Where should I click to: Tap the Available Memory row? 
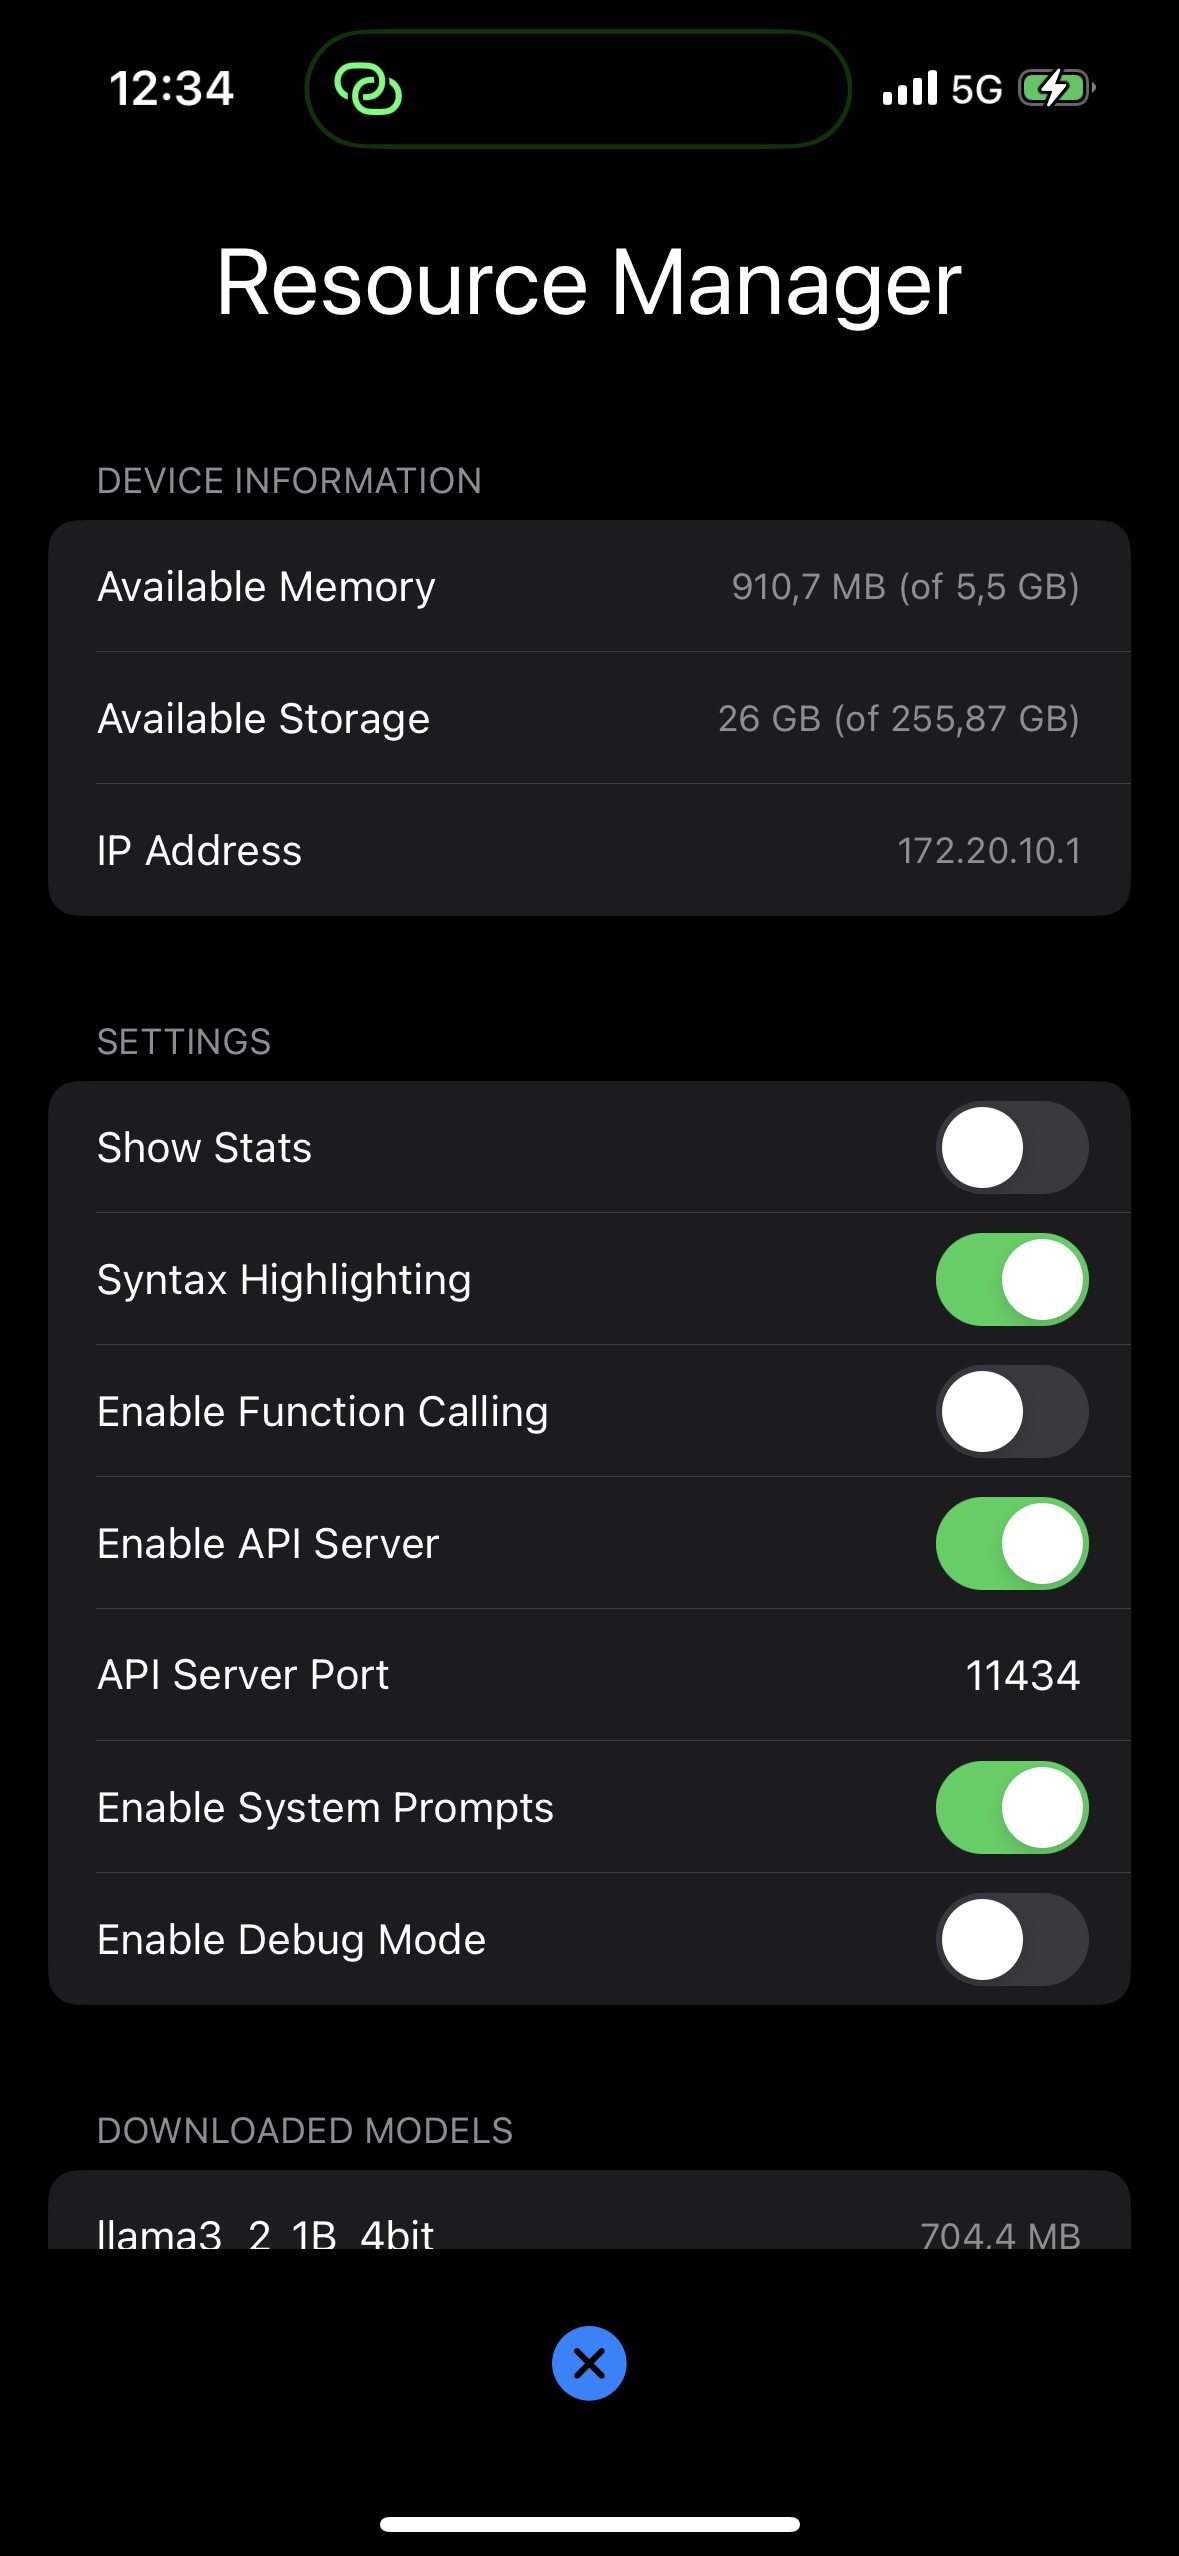click(589, 586)
